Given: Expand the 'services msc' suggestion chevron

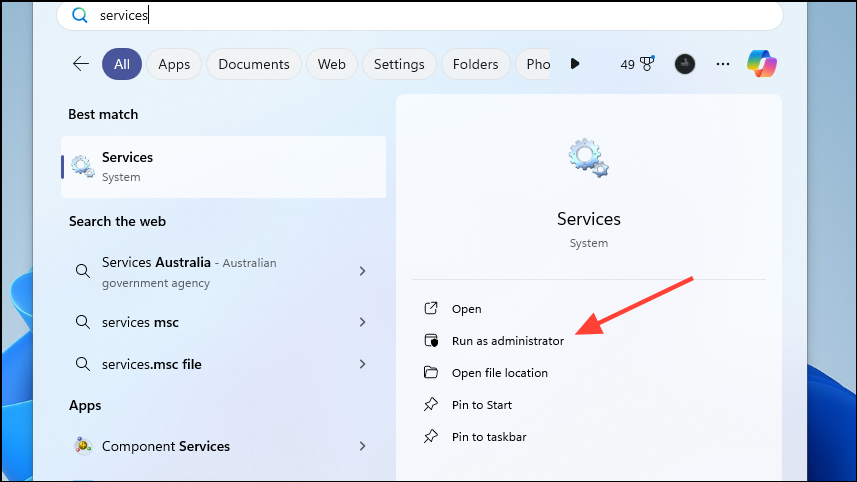Looking at the screenshot, I should (x=362, y=322).
